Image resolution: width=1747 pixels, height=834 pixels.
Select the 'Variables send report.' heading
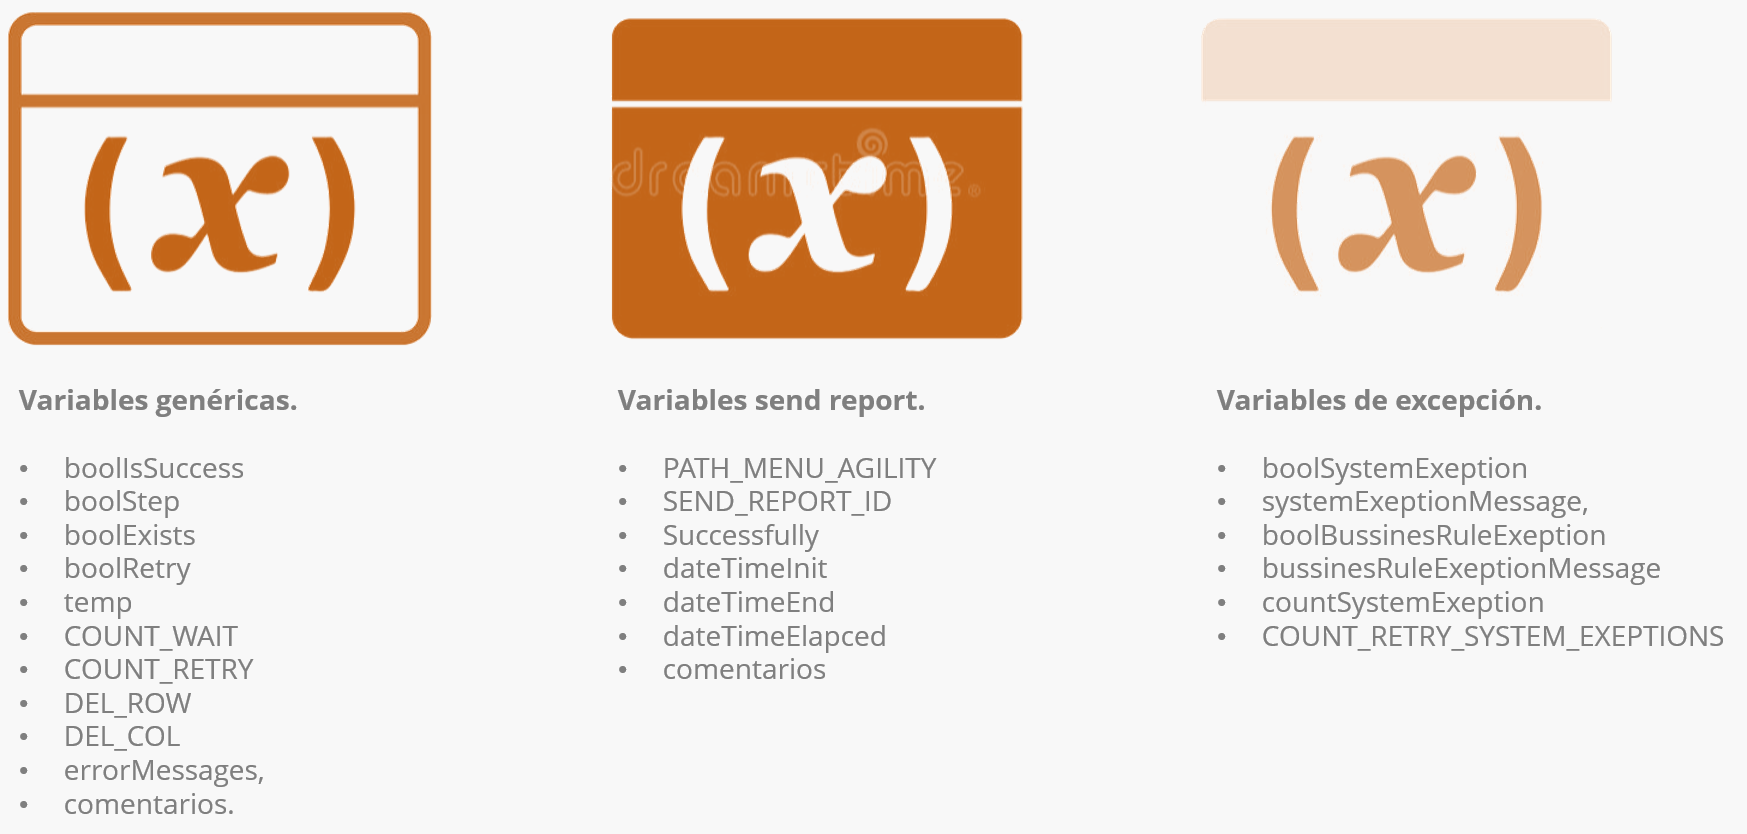click(771, 401)
